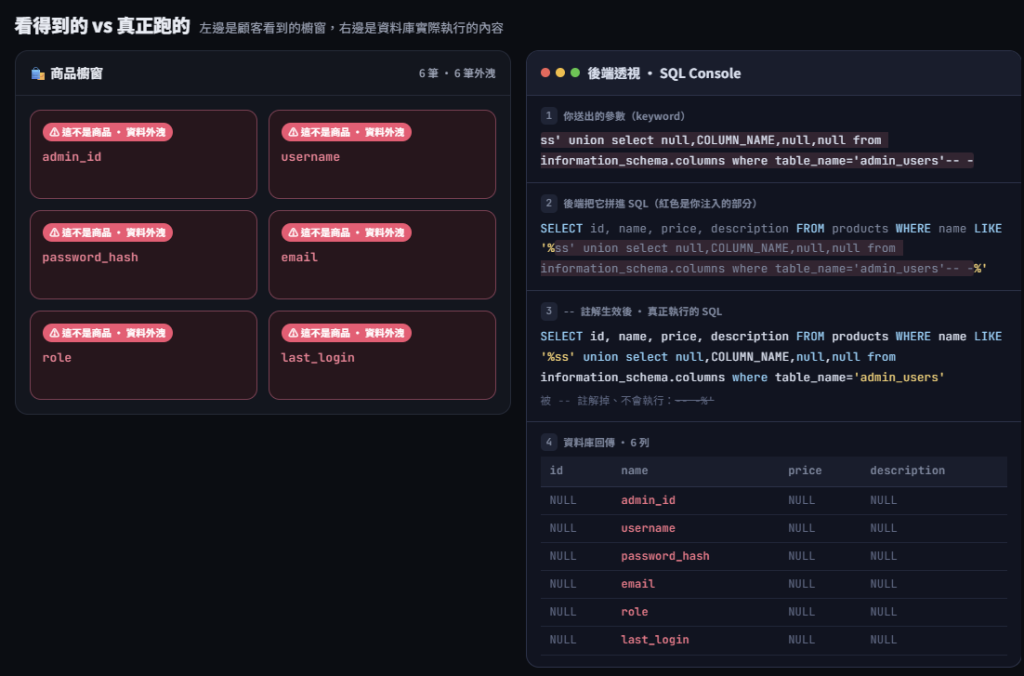
Task: Click the injected keyword code block under step 1
Action: (x=757, y=150)
